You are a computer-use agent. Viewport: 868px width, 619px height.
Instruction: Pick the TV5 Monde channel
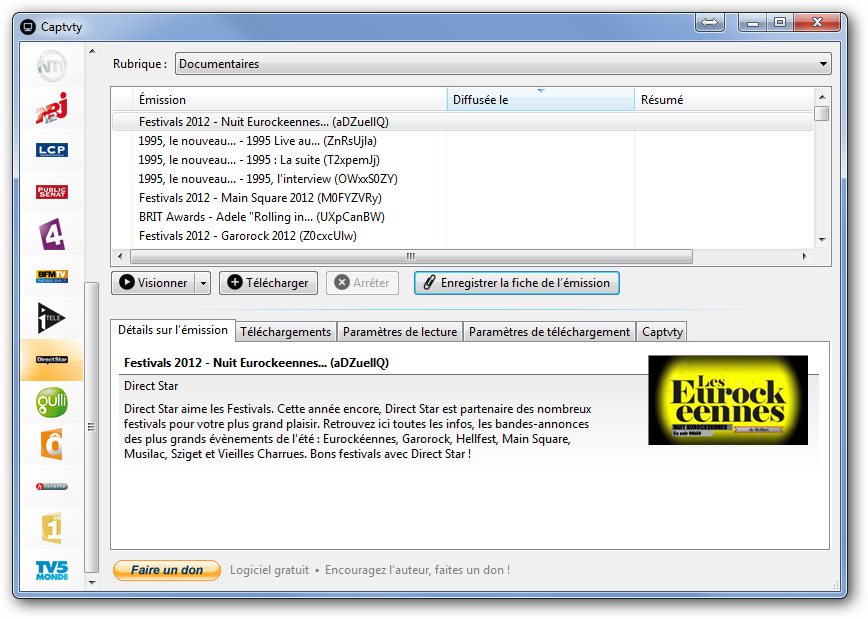pos(51,570)
